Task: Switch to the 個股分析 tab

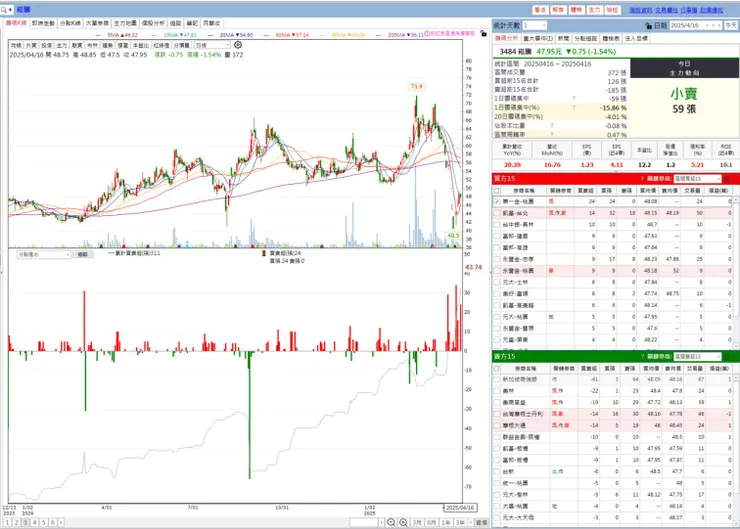Action: (153, 23)
